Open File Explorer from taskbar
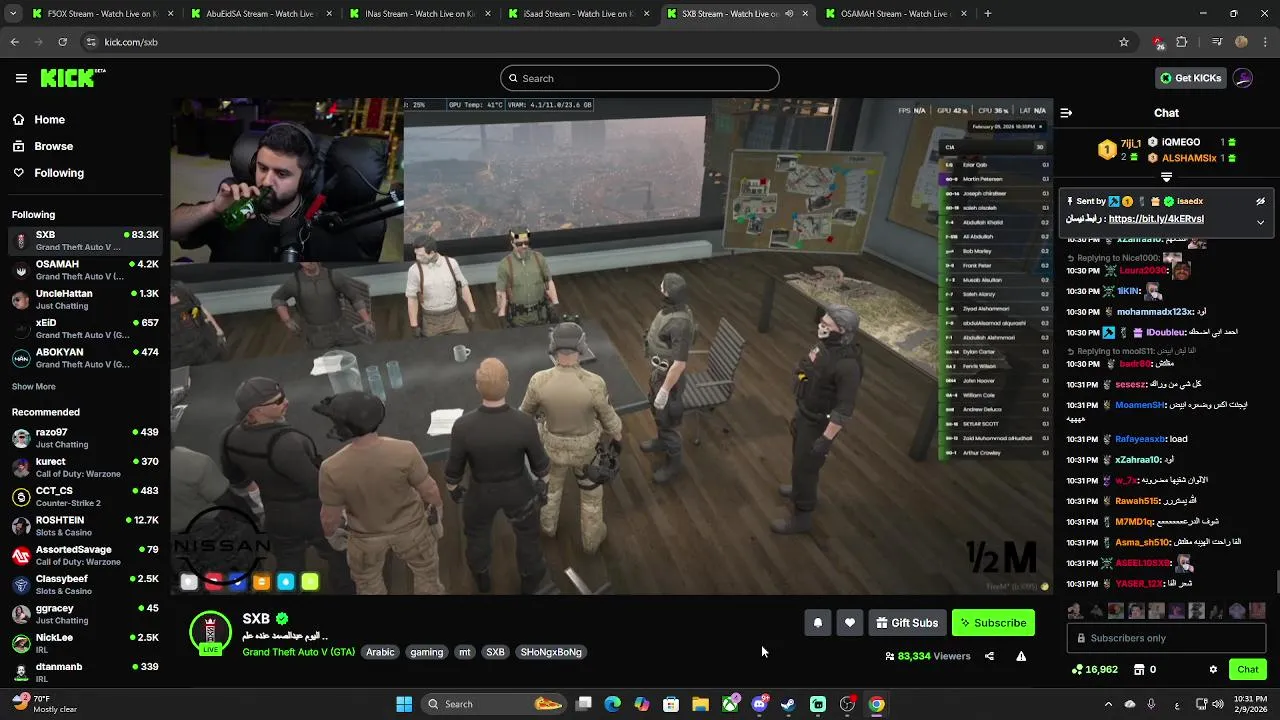The image size is (1280, 720). (x=700, y=704)
